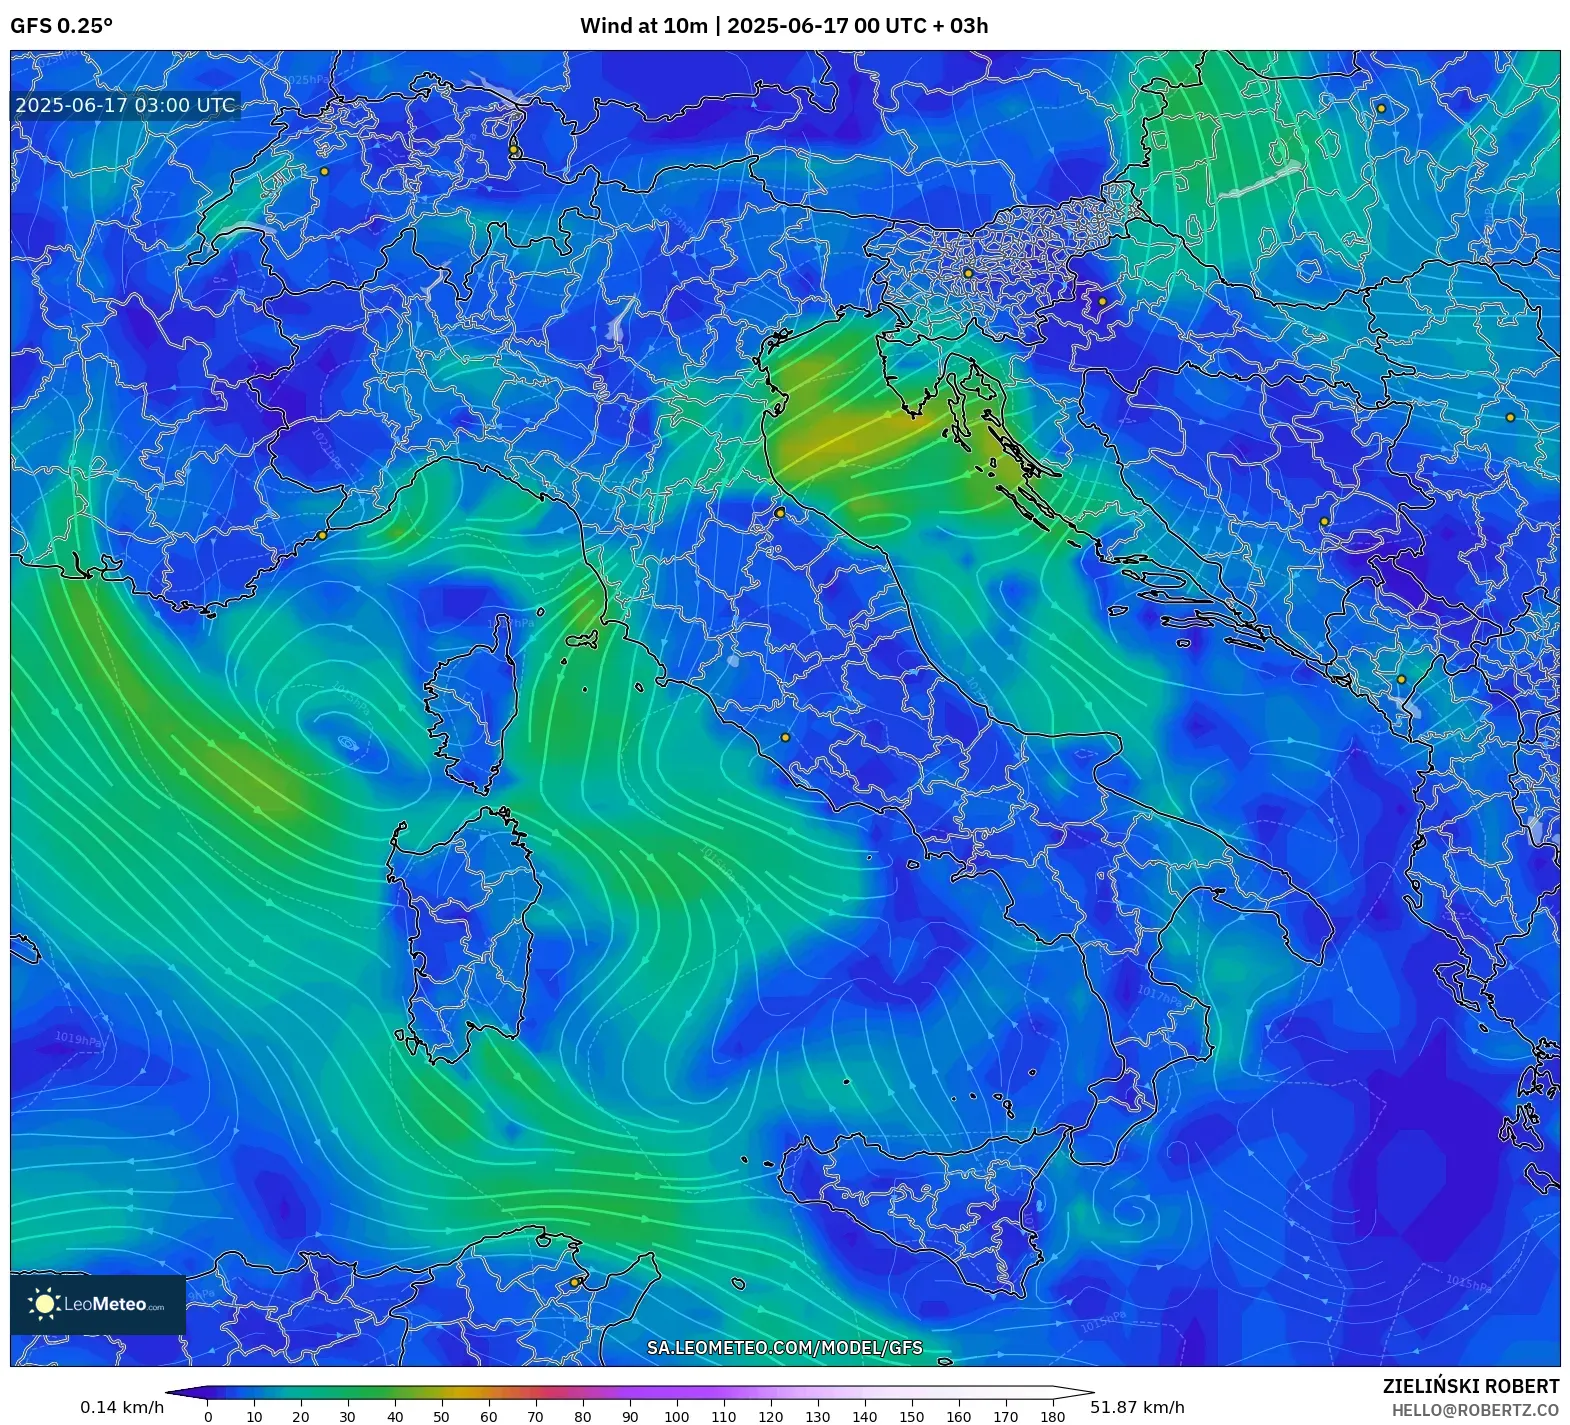The image size is (1570, 1425).
Task: Click the cyclone eye west of Corsica
Action: (x=347, y=742)
